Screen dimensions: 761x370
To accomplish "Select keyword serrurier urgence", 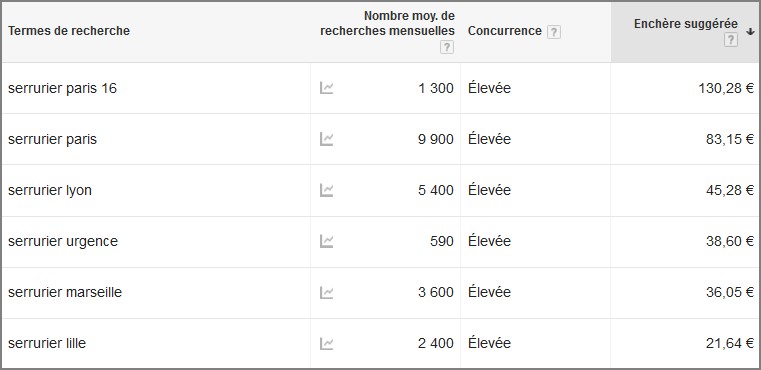I will 63,241.
